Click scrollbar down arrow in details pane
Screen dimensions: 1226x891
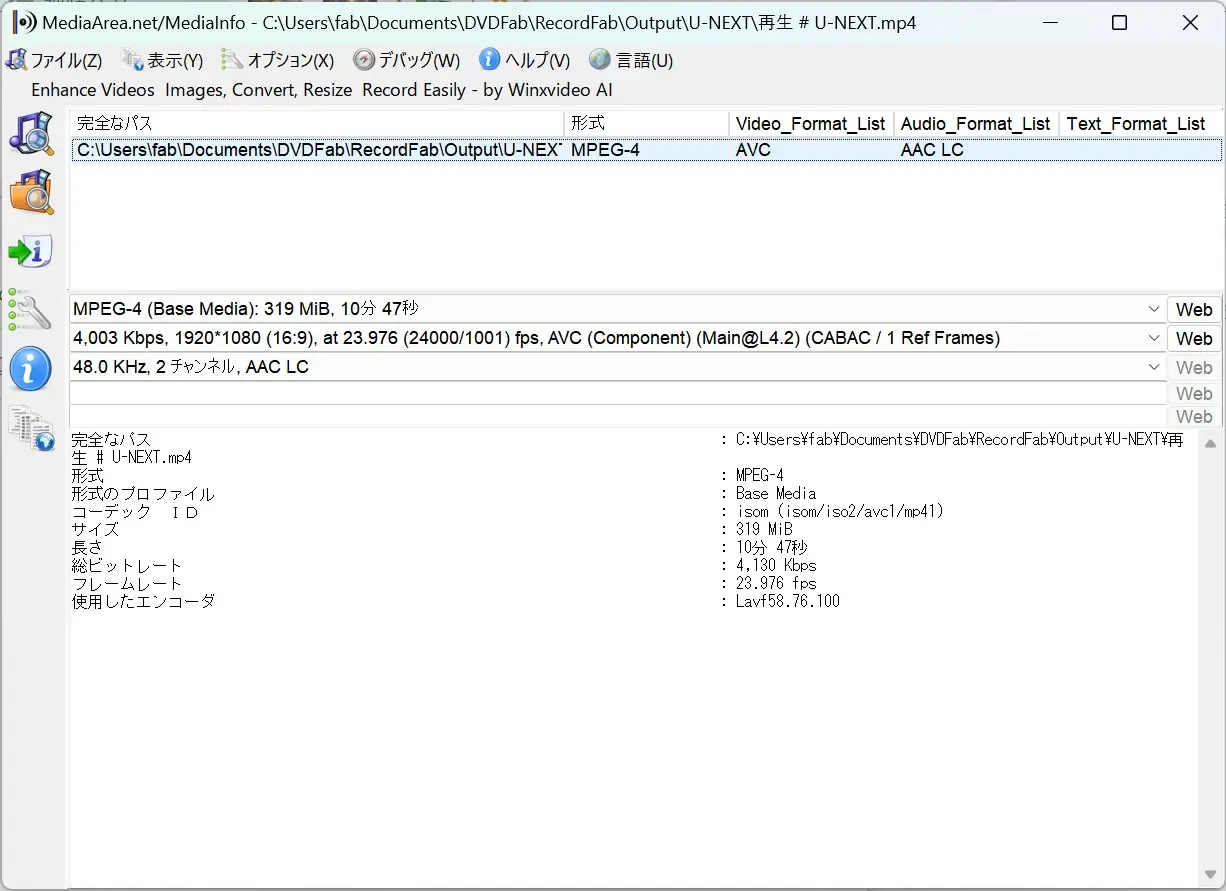coord(1210,874)
